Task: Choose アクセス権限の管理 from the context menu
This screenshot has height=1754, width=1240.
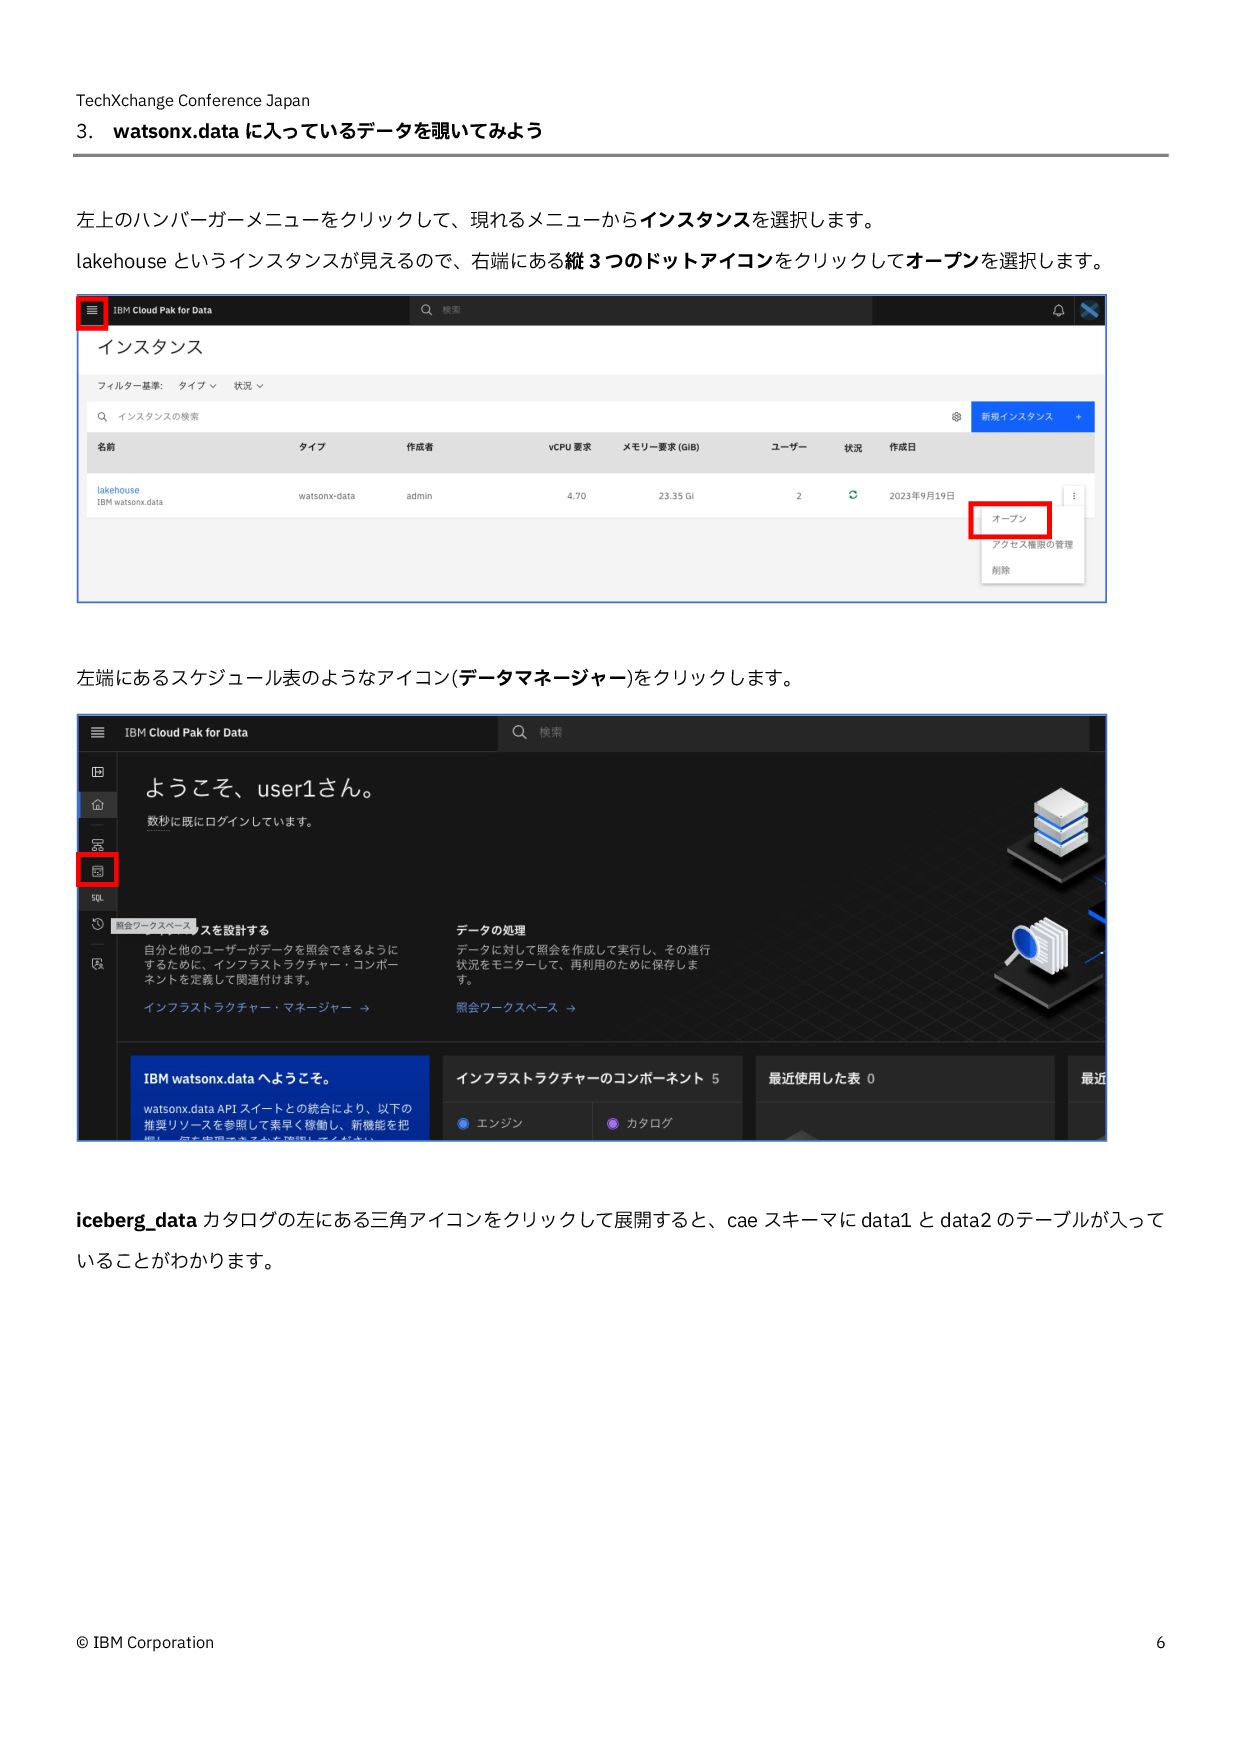Action: pos(1032,545)
